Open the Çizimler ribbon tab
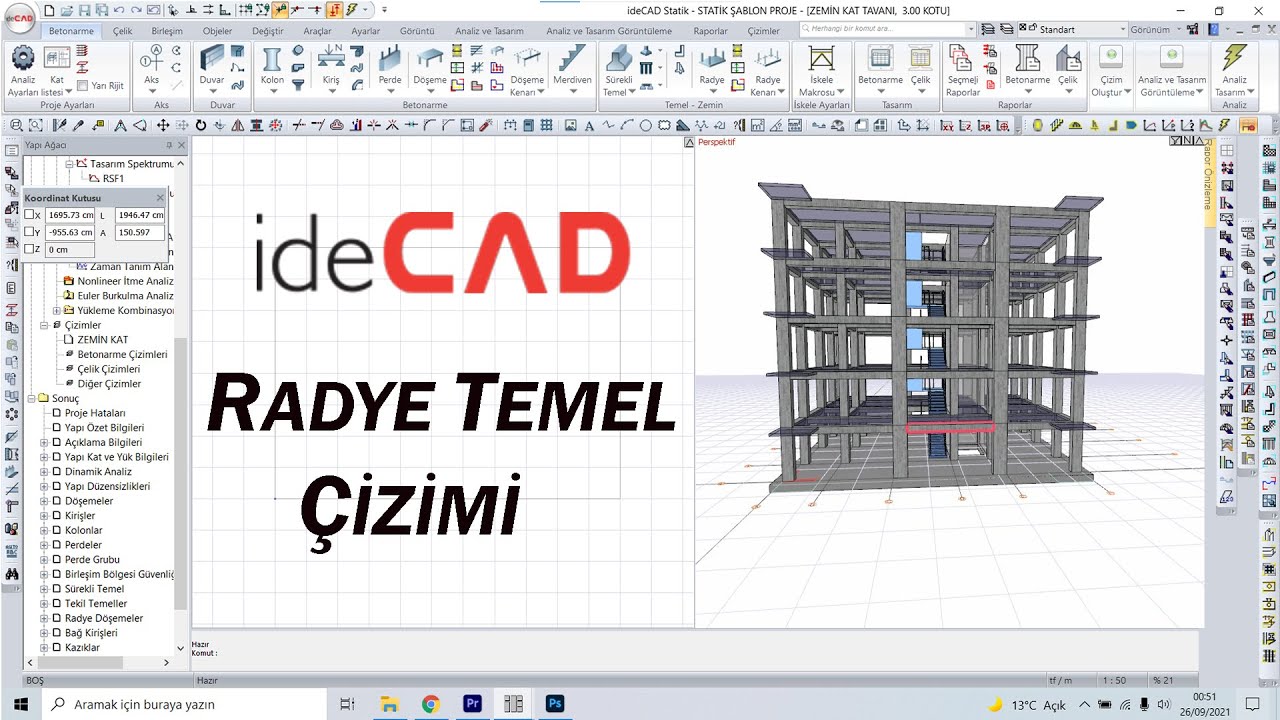The width and height of the screenshot is (1280, 720). point(763,31)
